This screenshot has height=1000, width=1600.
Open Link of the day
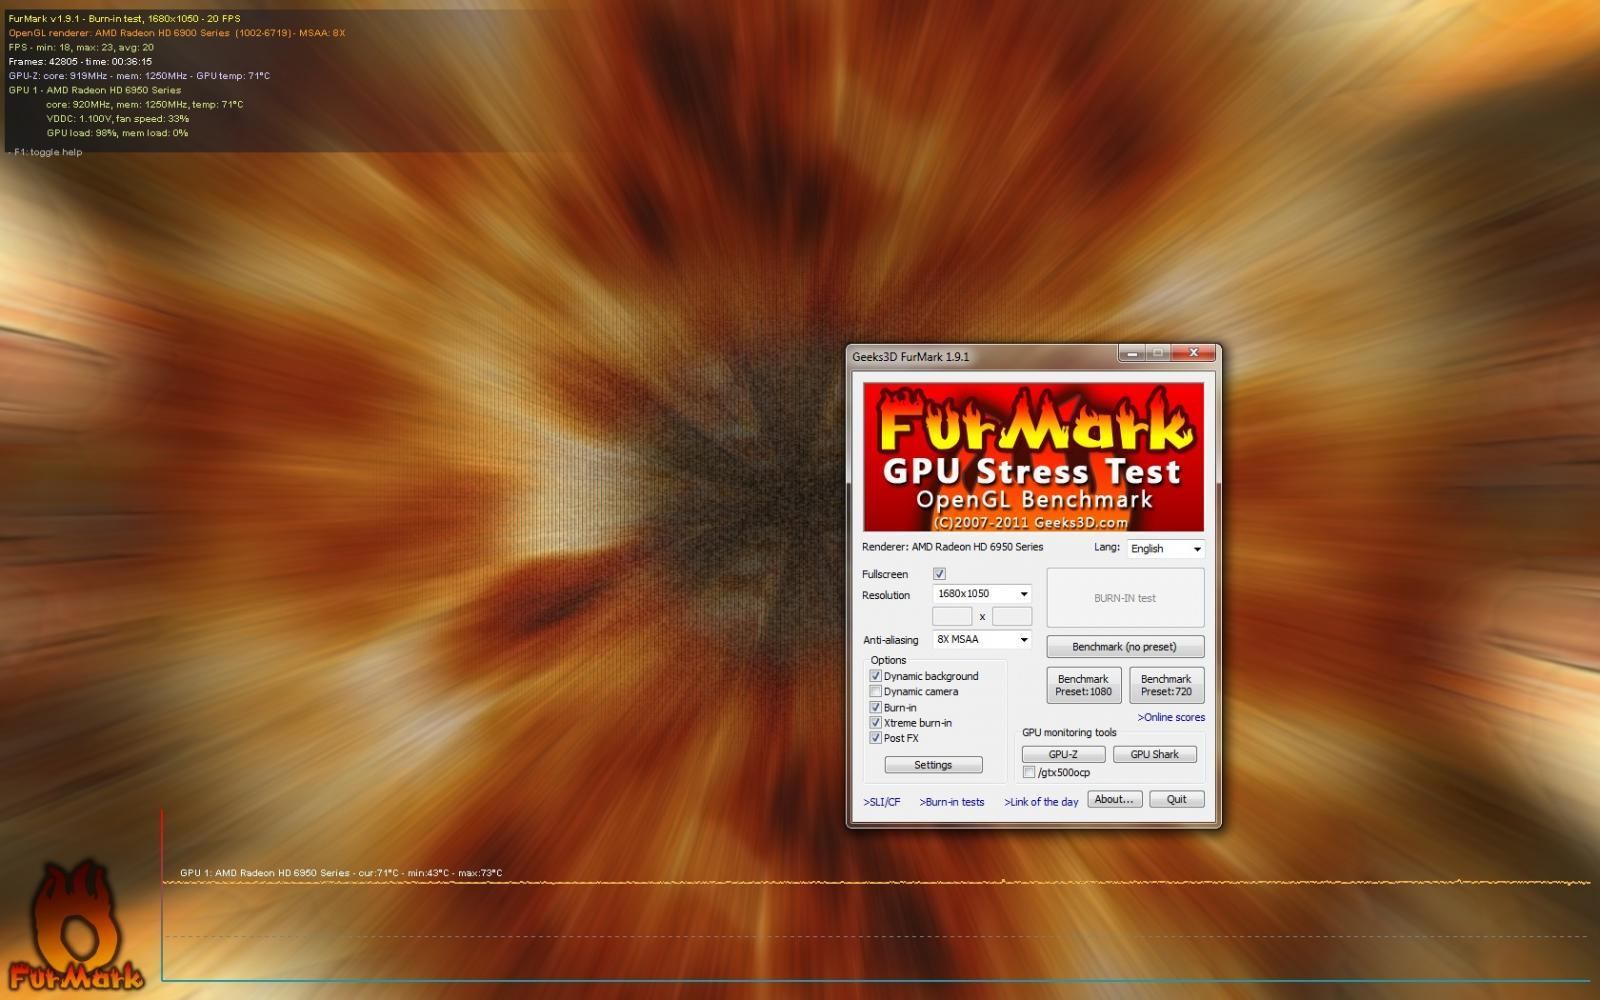coord(1041,802)
